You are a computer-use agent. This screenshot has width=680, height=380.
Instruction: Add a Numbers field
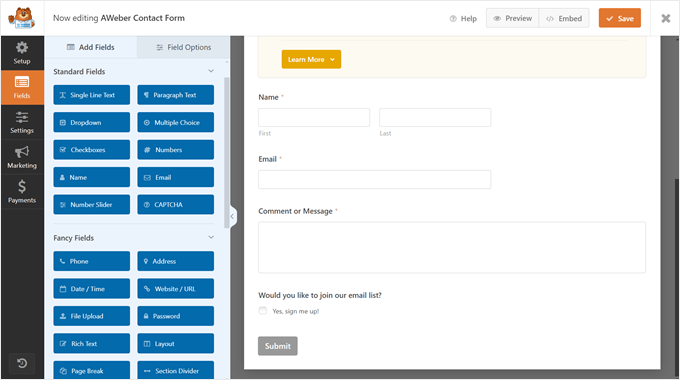[x=176, y=150]
